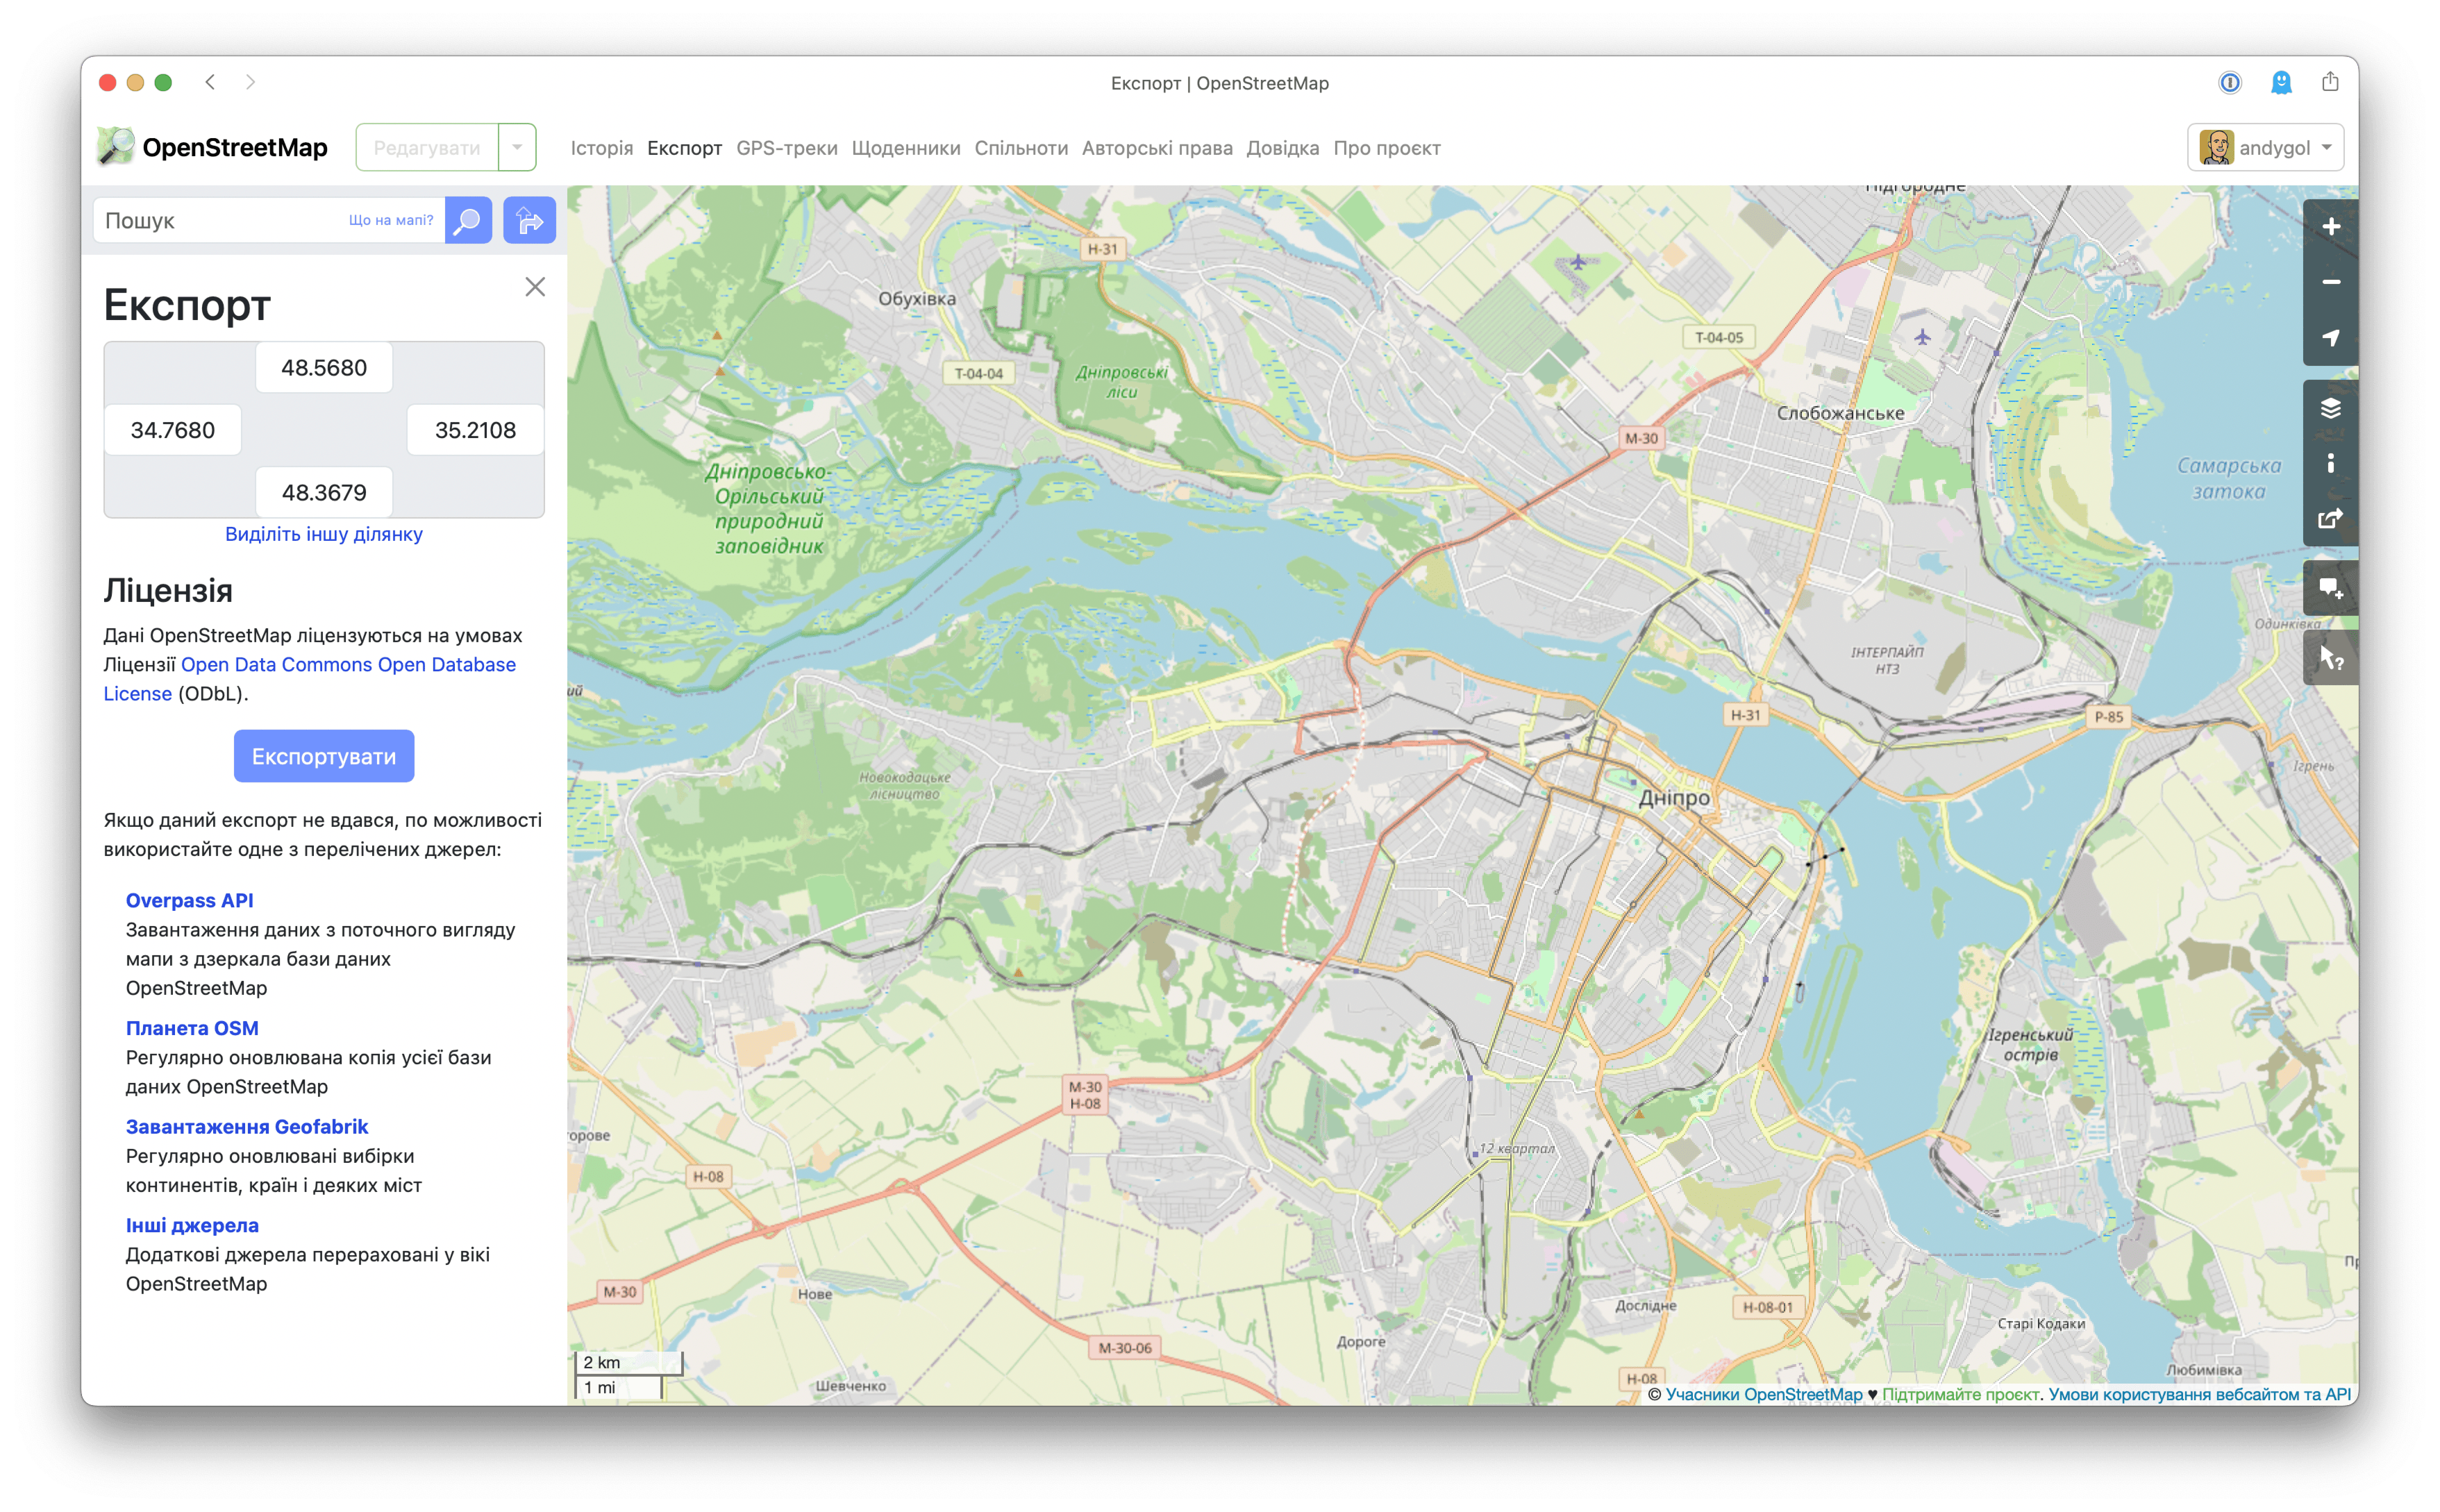Viewport: 2440px width, 1512px height.
Task: Switch to the GPS-треки tab
Action: pyautogui.click(x=786, y=148)
